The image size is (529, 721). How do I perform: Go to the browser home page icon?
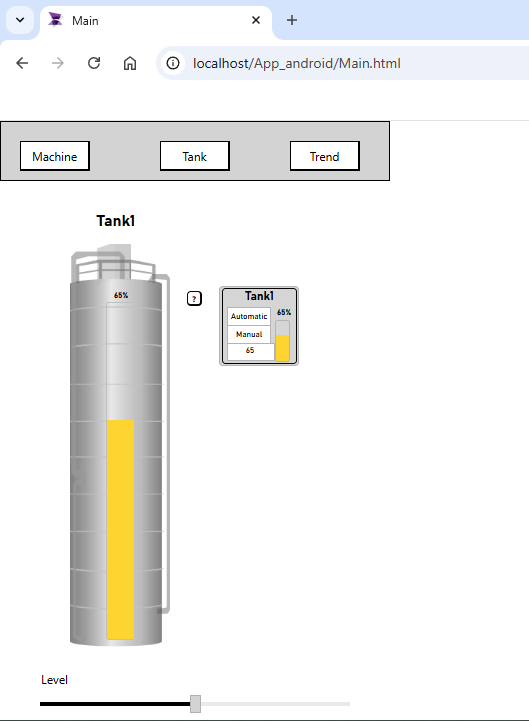click(x=130, y=63)
